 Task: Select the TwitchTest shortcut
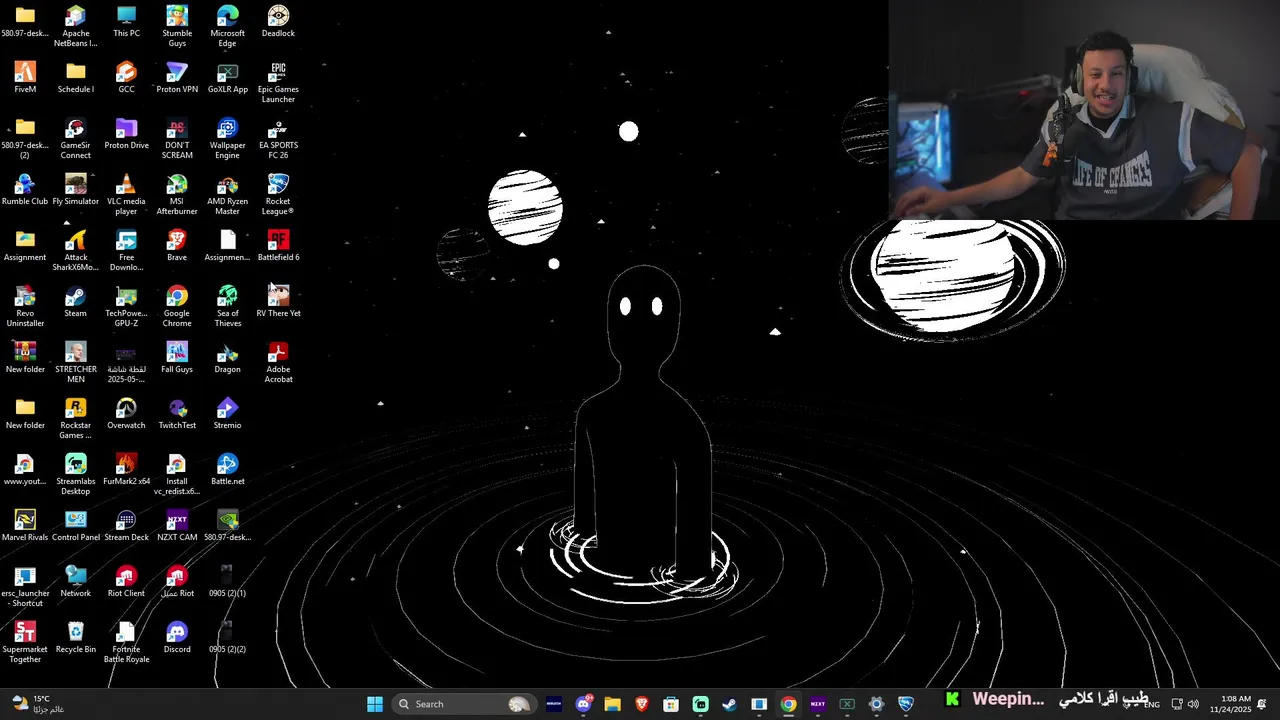177,413
